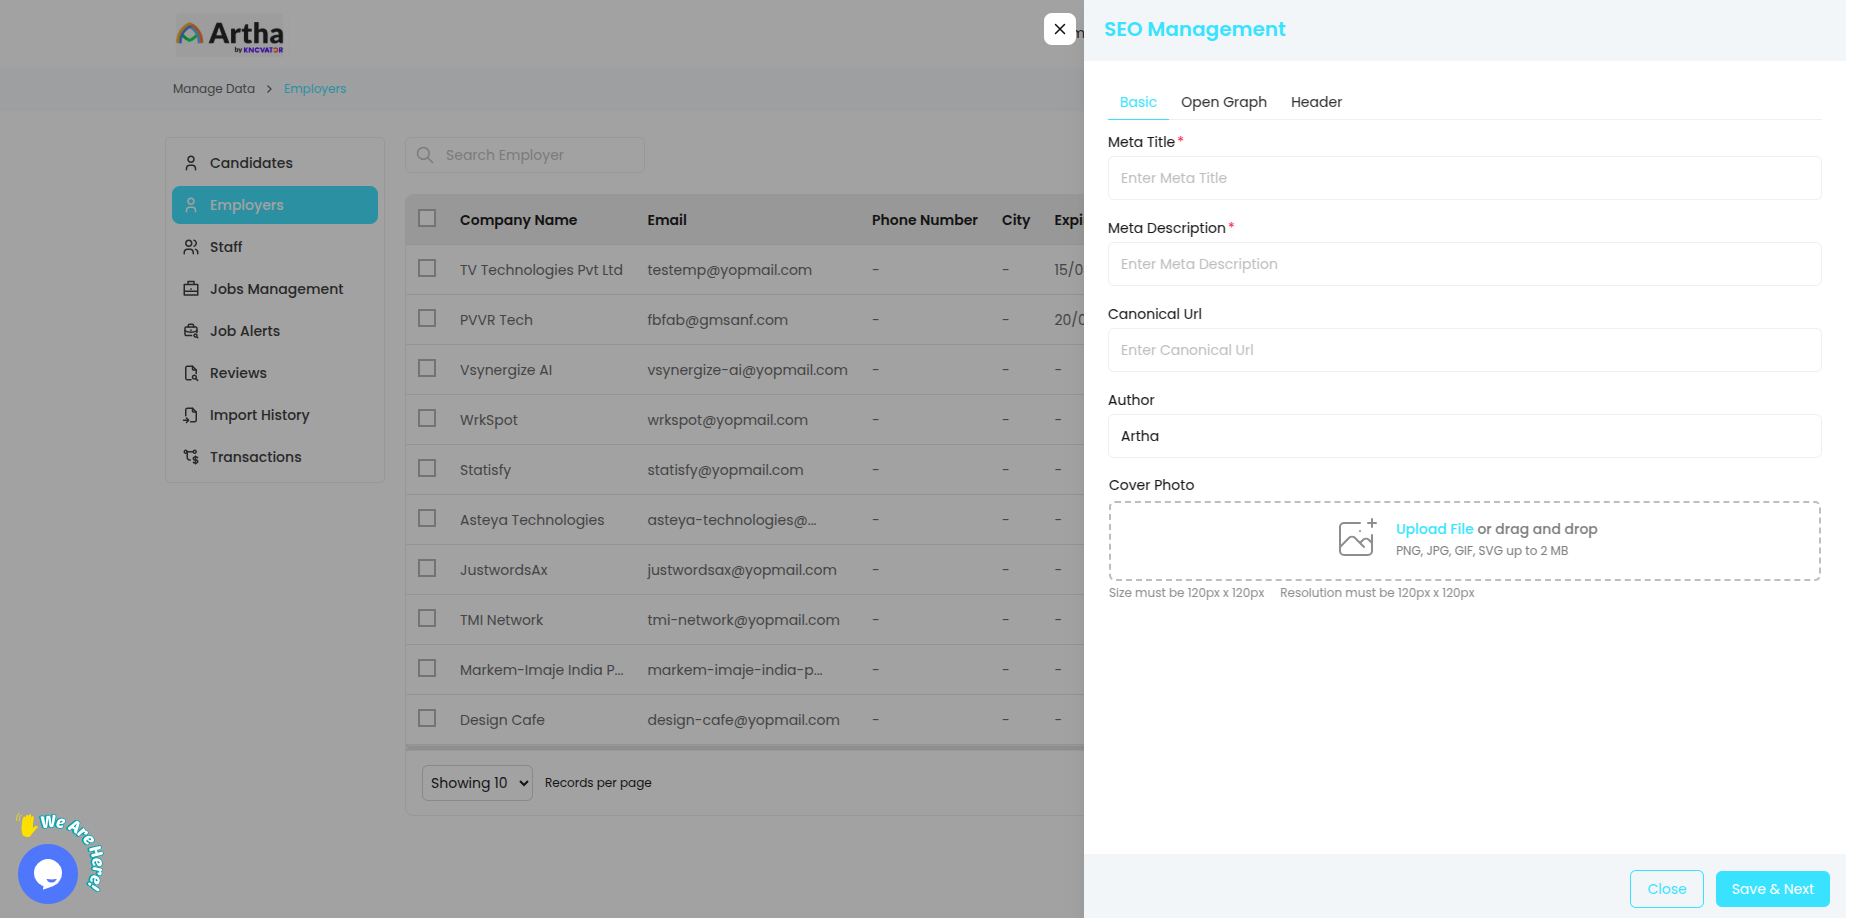Toggle the select-all checkbox in table header

pyautogui.click(x=427, y=219)
